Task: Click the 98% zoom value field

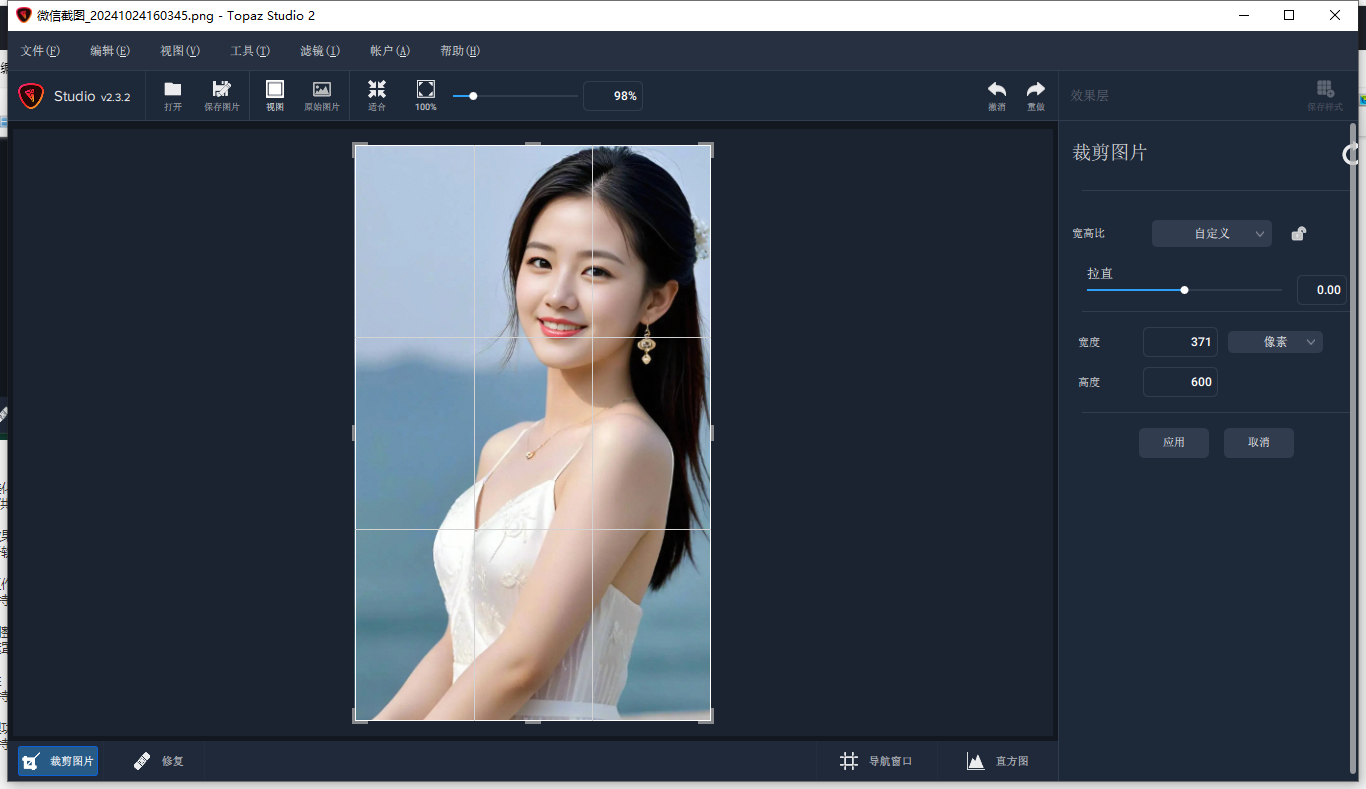Action: tap(613, 96)
